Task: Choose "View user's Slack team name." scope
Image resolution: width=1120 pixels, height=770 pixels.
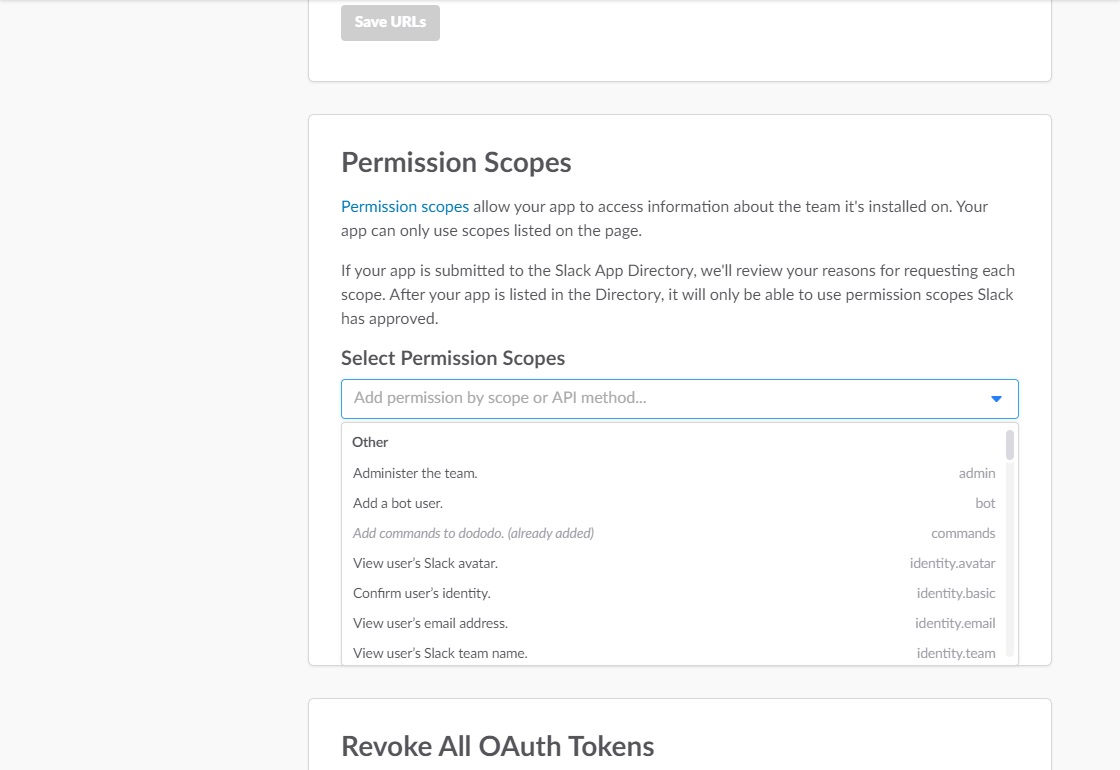Action: click(440, 653)
